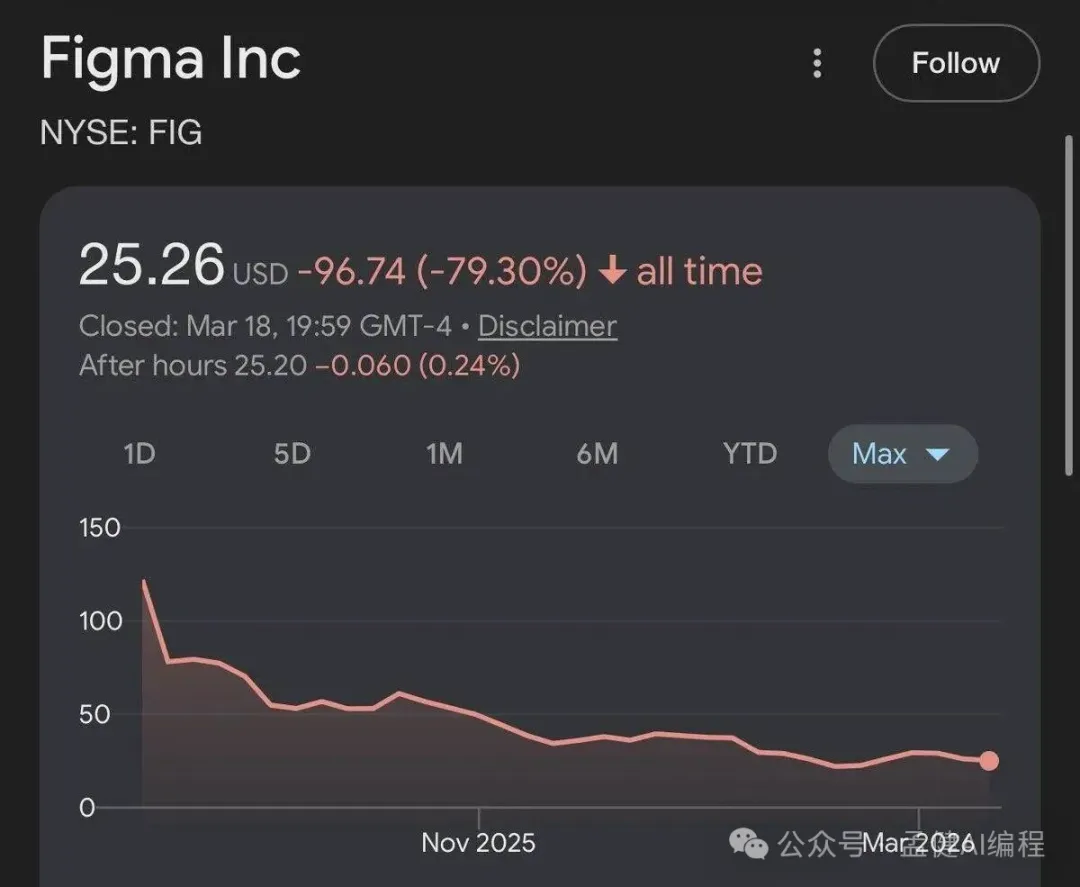This screenshot has height=887, width=1080.
Task: Open the three-dot more options menu
Action: [817, 64]
